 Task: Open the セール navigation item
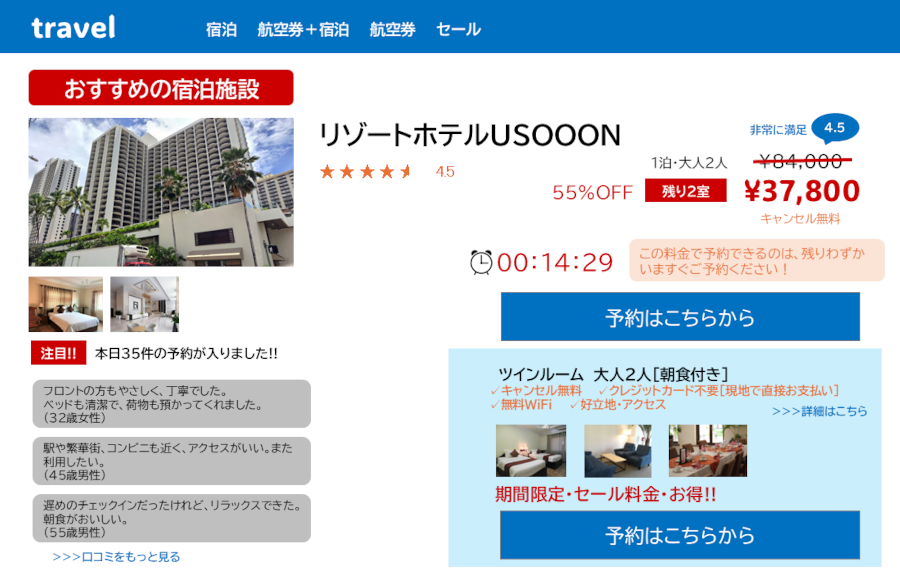pyautogui.click(x=458, y=30)
